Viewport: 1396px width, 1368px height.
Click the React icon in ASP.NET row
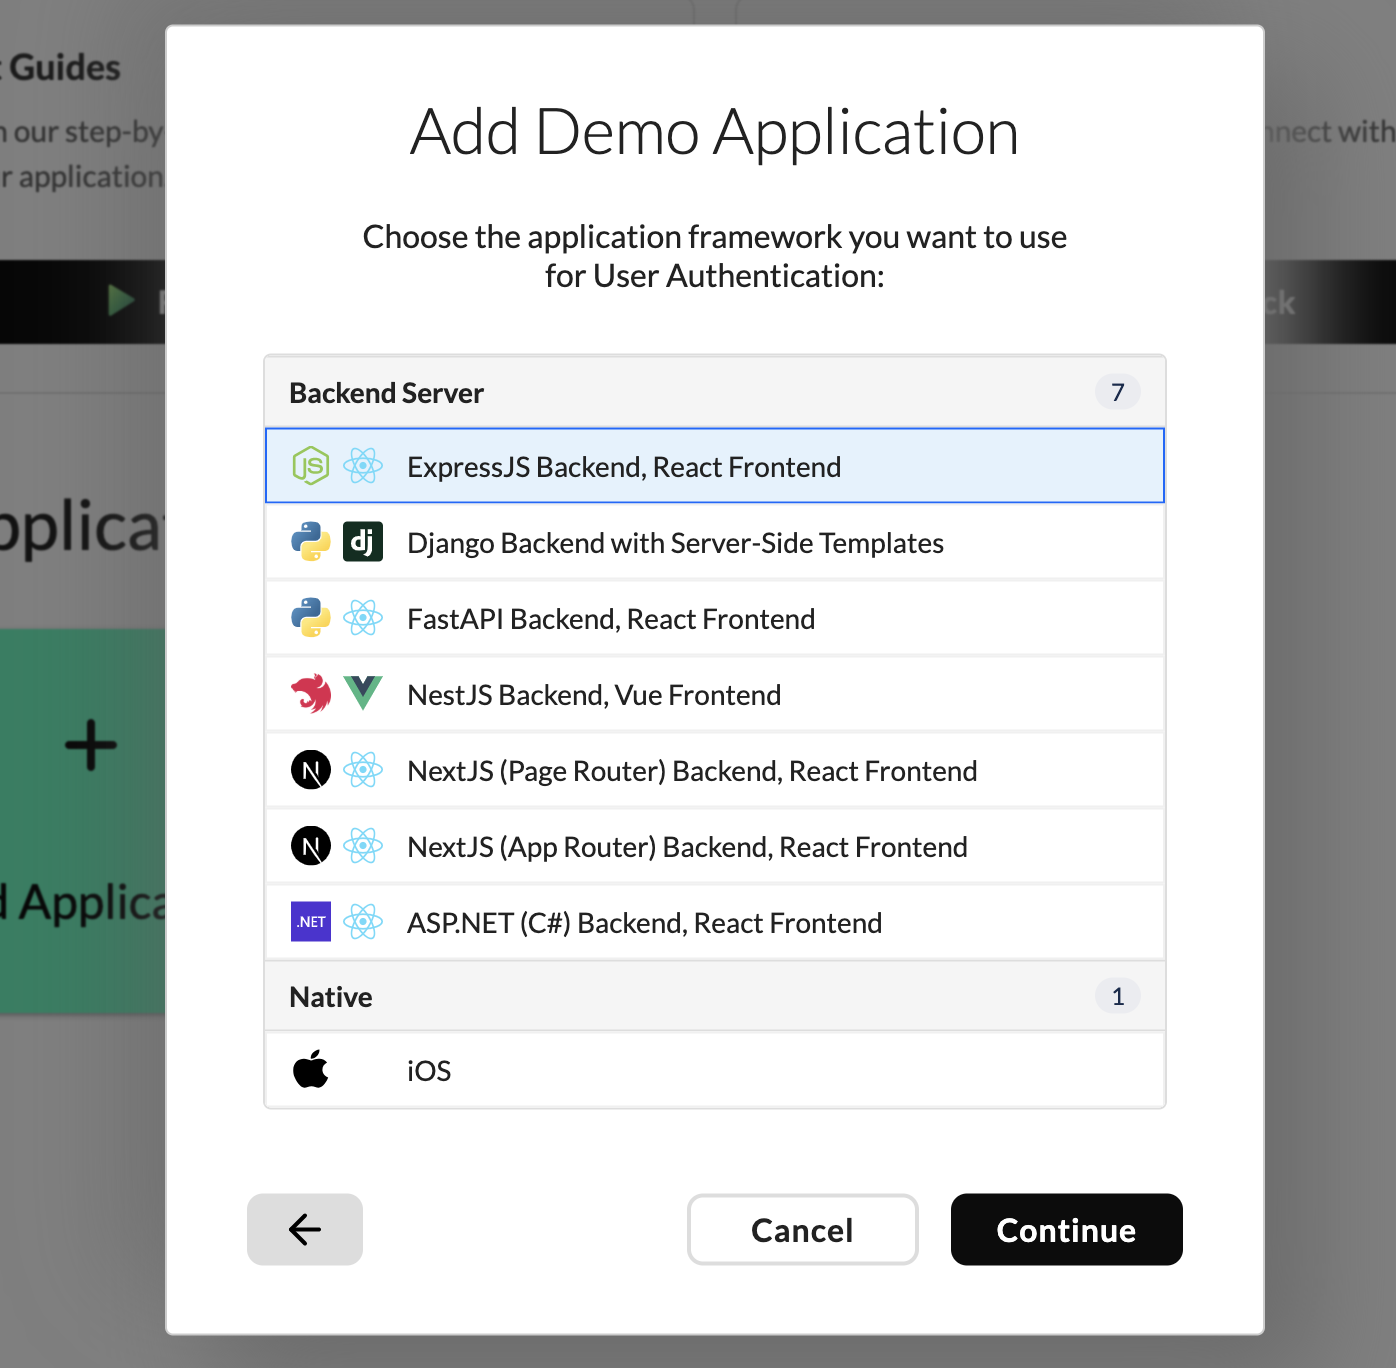(363, 922)
